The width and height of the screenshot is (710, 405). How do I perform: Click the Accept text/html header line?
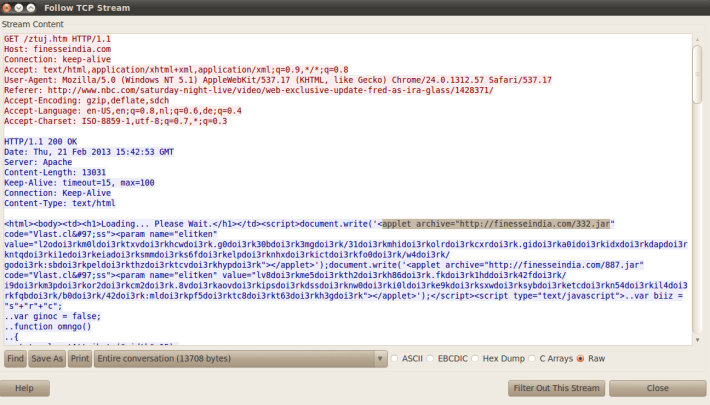176,70
